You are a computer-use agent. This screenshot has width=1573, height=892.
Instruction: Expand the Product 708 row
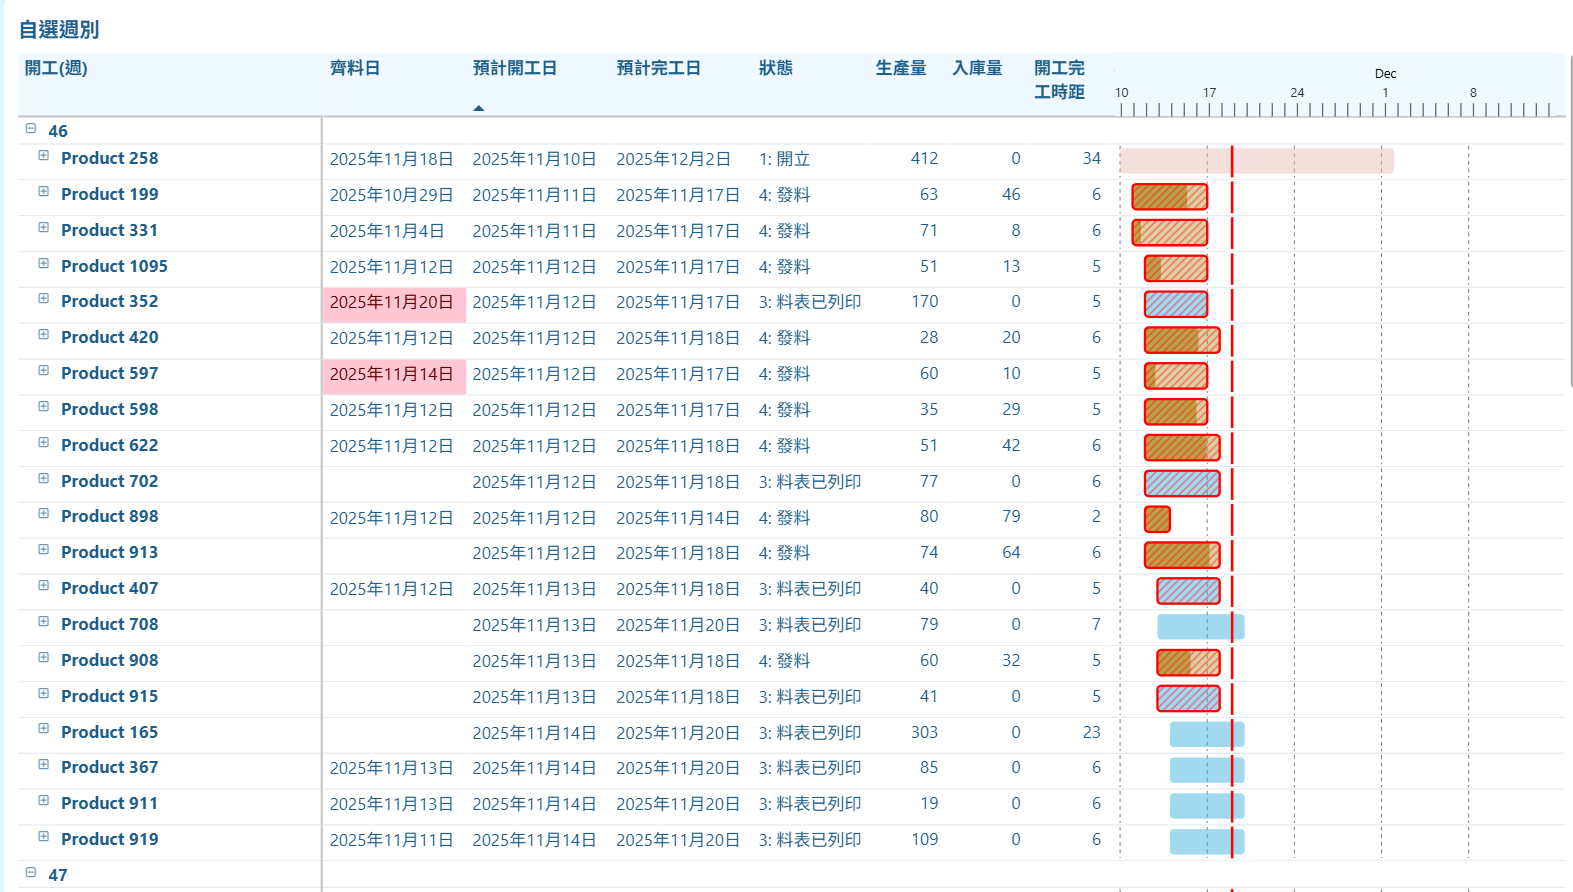[x=44, y=622]
